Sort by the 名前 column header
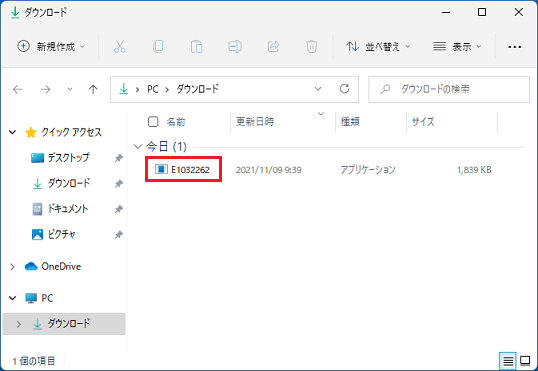Screen dimensions: 538x371 [176, 121]
